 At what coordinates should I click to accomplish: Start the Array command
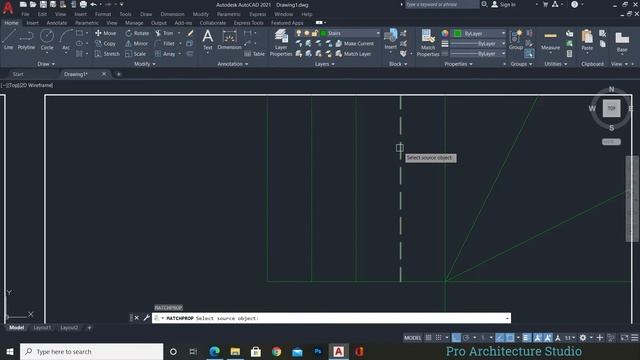[165, 53]
